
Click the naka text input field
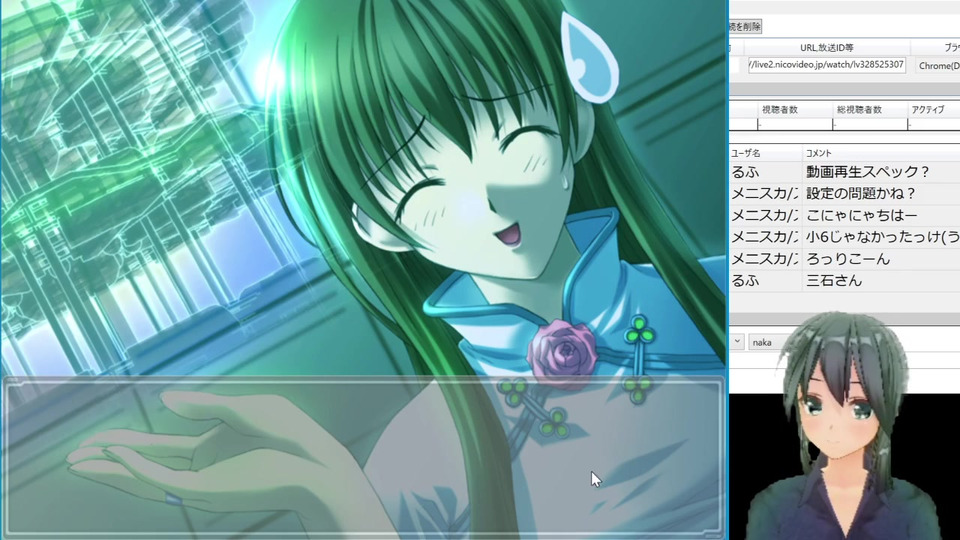[x=768, y=342]
